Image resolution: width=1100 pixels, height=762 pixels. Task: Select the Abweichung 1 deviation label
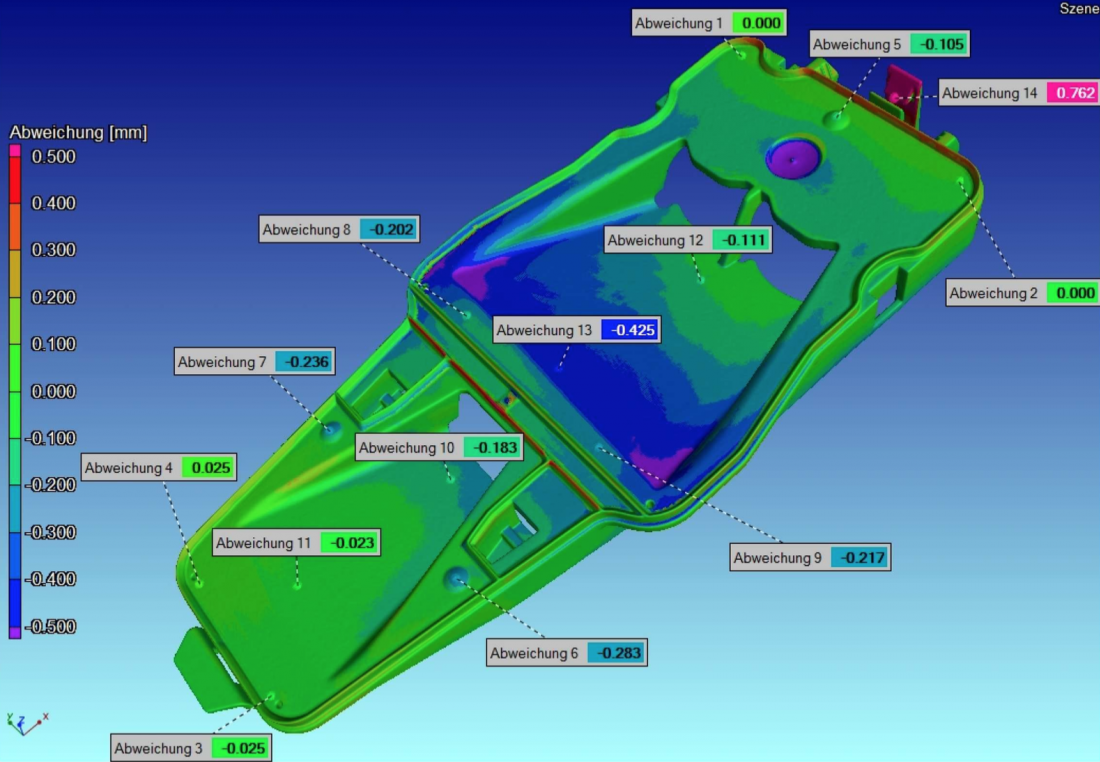point(708,24)
